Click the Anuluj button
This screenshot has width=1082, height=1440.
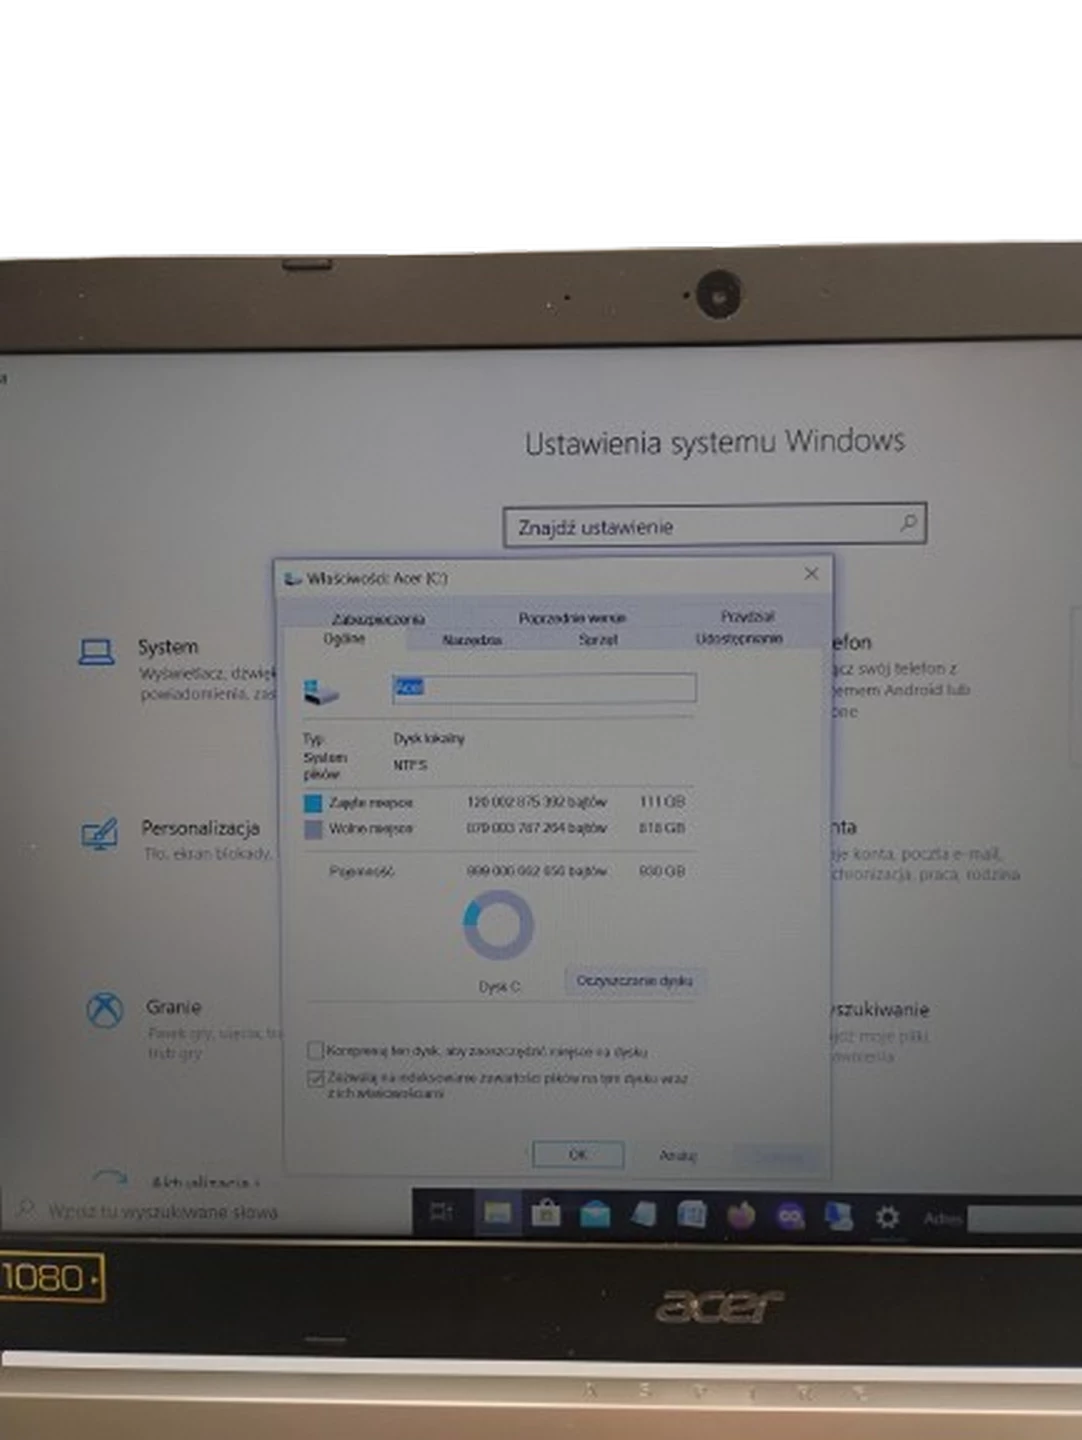(677, 1155)
